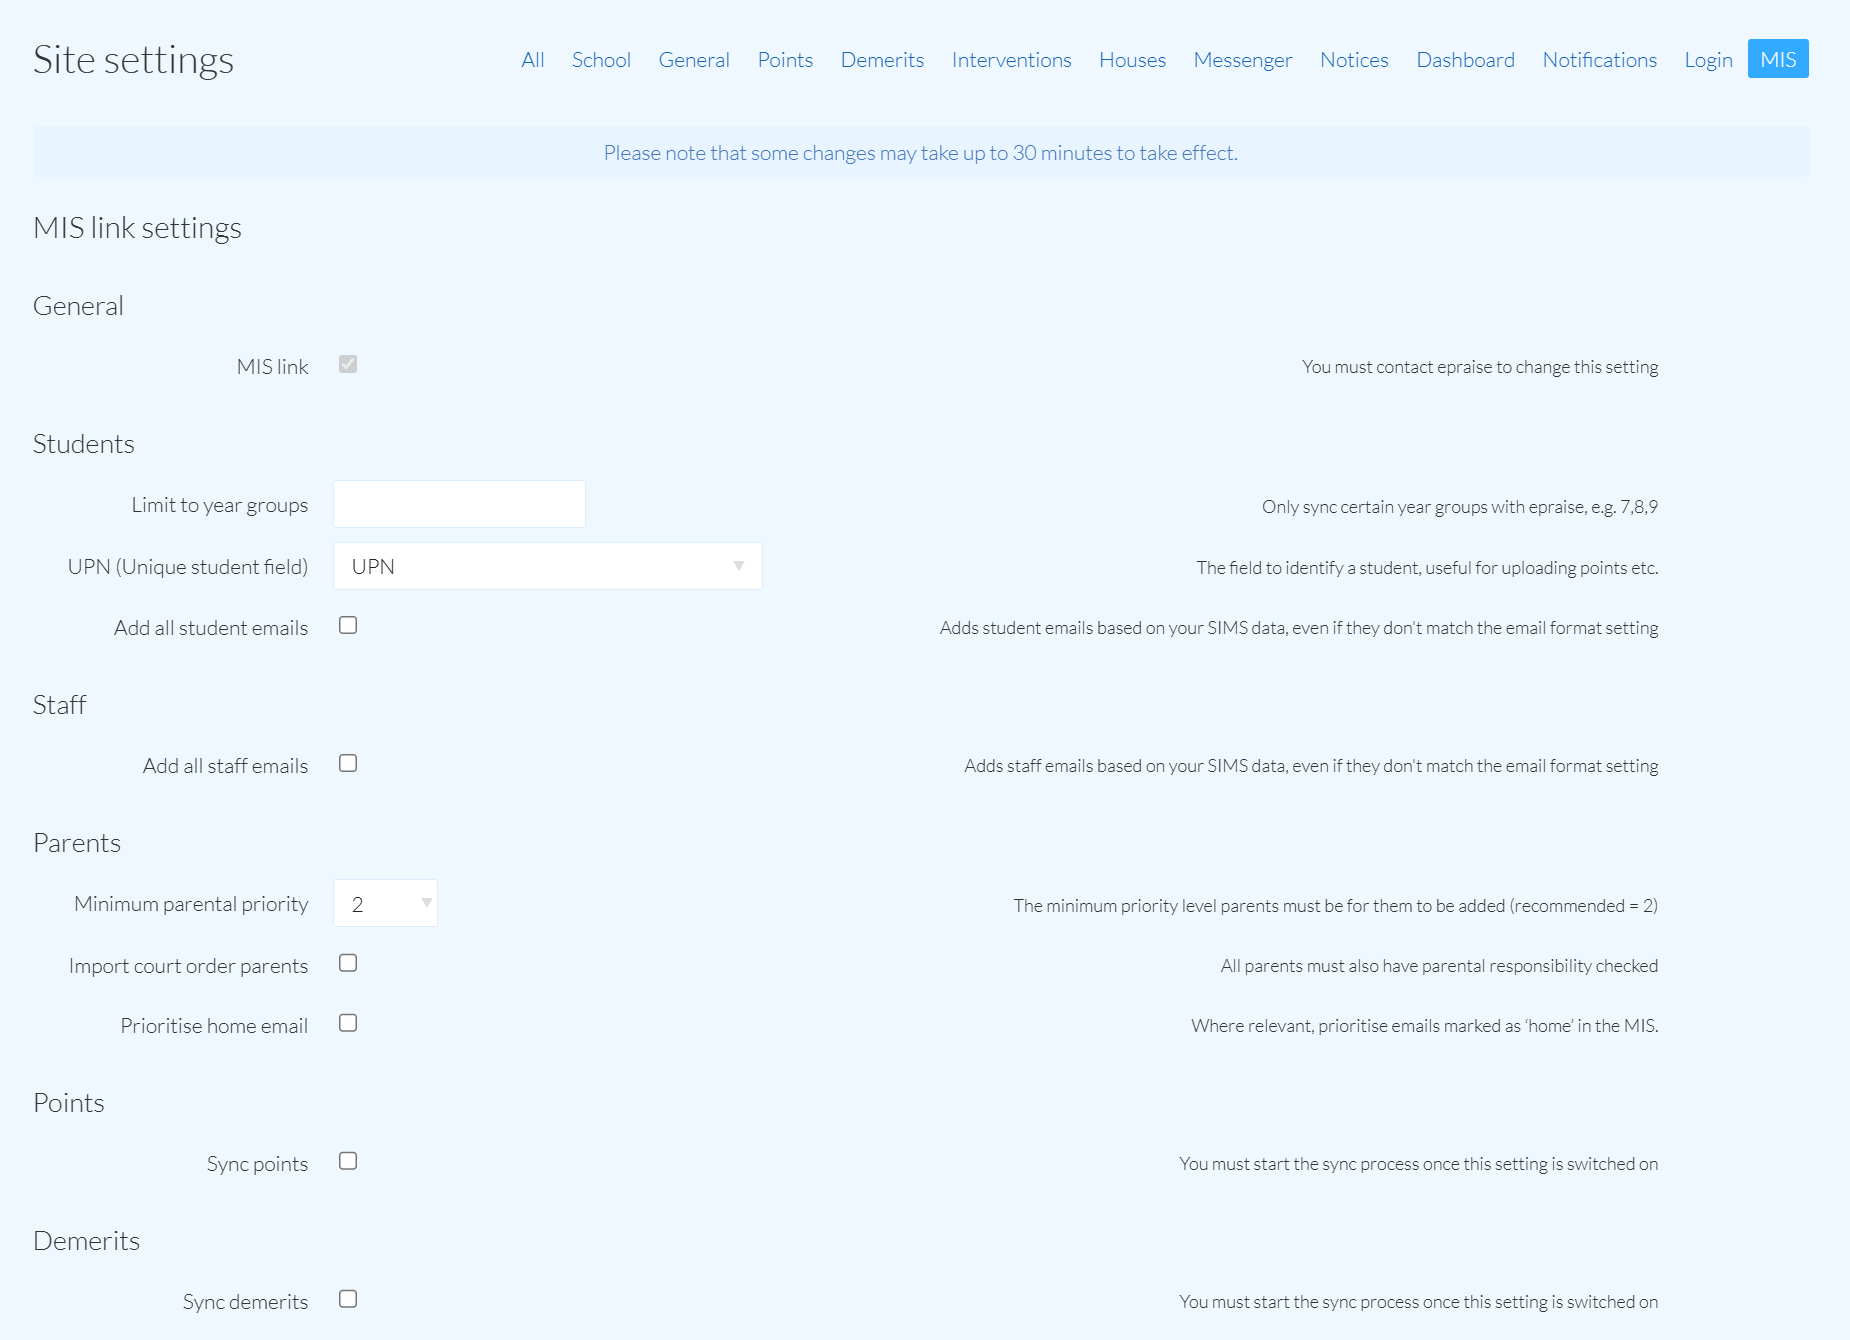Click the disabled MIS link checkbox
Screen dimensions: 1850x1340
[x=347, y=364]
